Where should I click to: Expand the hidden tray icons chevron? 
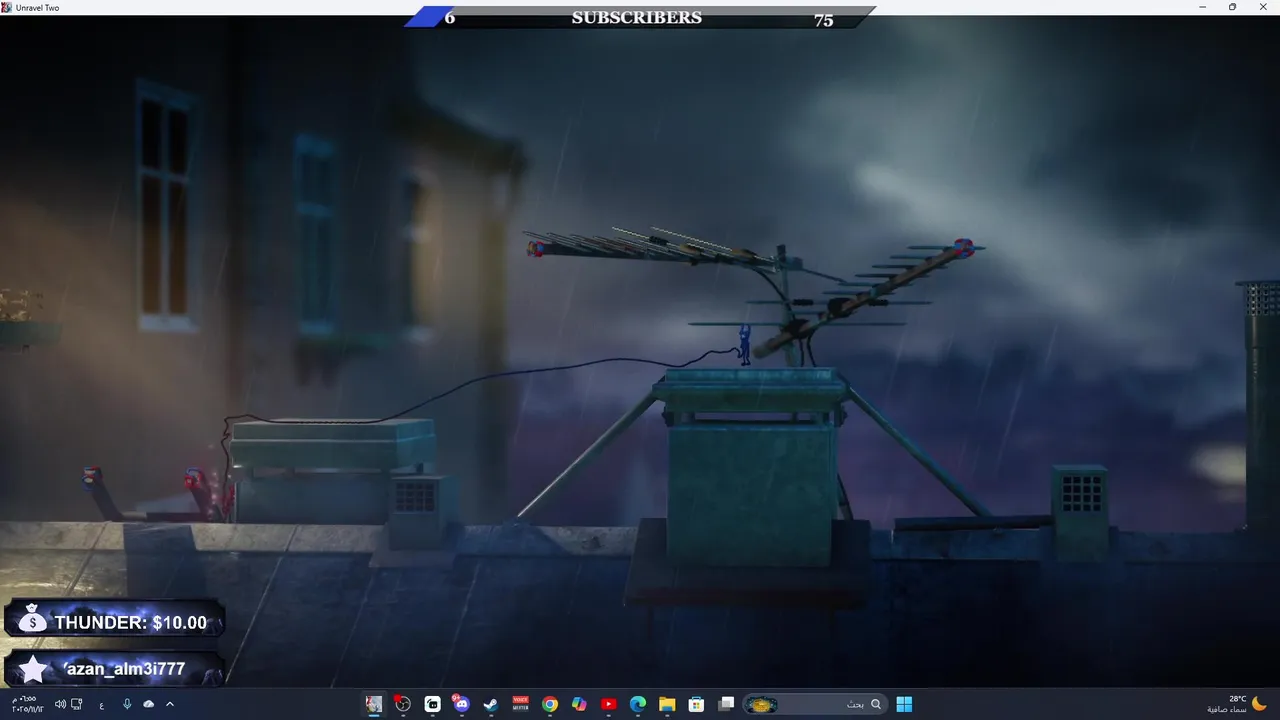point(169,704)
